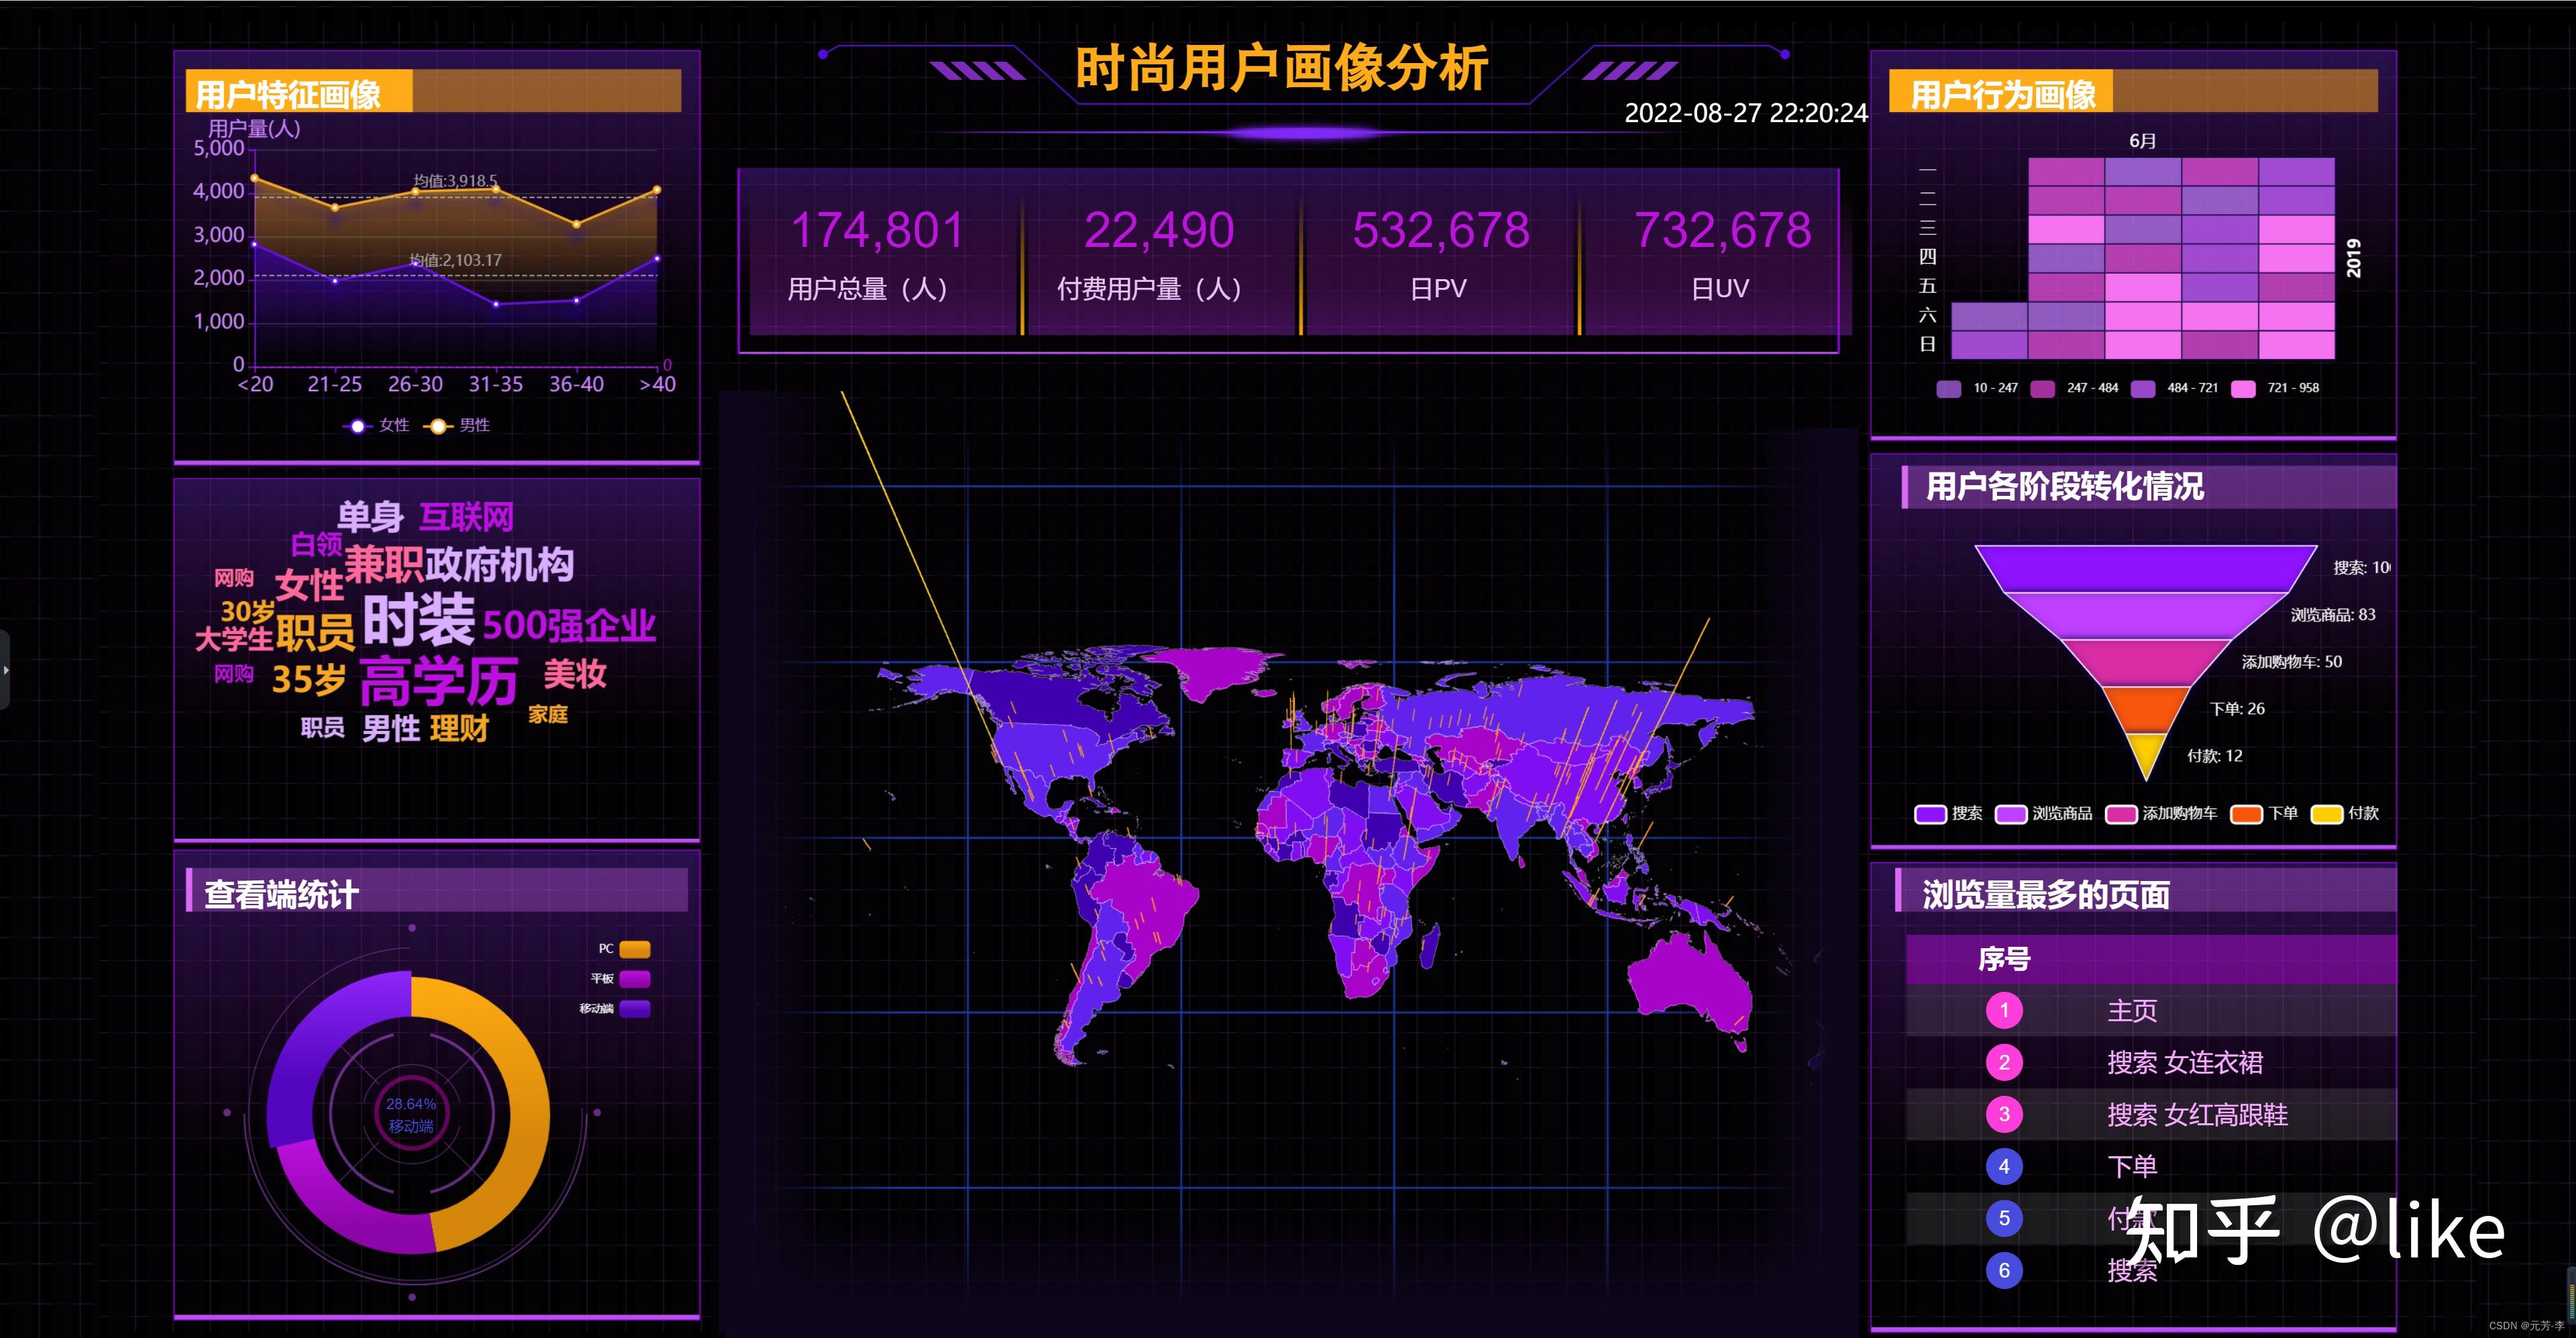Click the 用户各阶段转化情况 panel title
Image resolution: width=2576 pixels, height=1338 pixels.
2065,486
